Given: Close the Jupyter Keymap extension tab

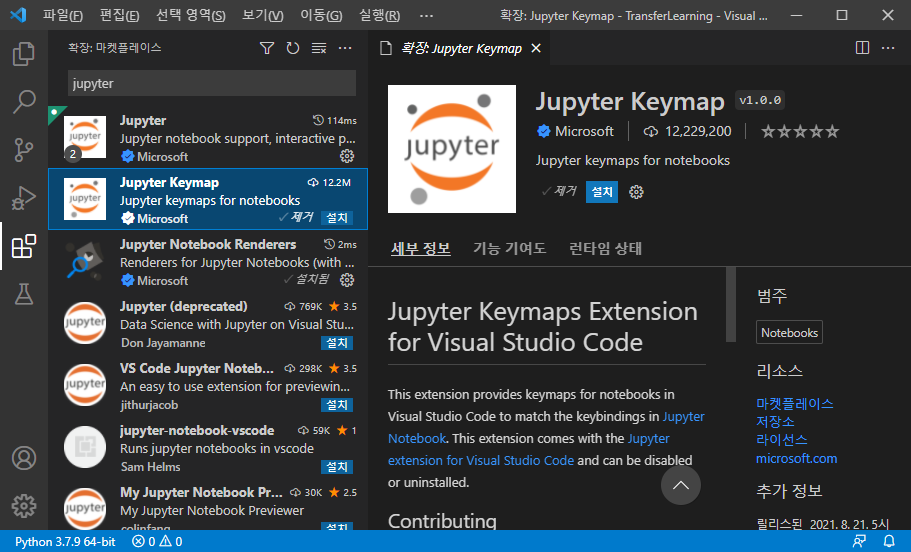Looking at the screenshot, I should (x=536, y=48).
